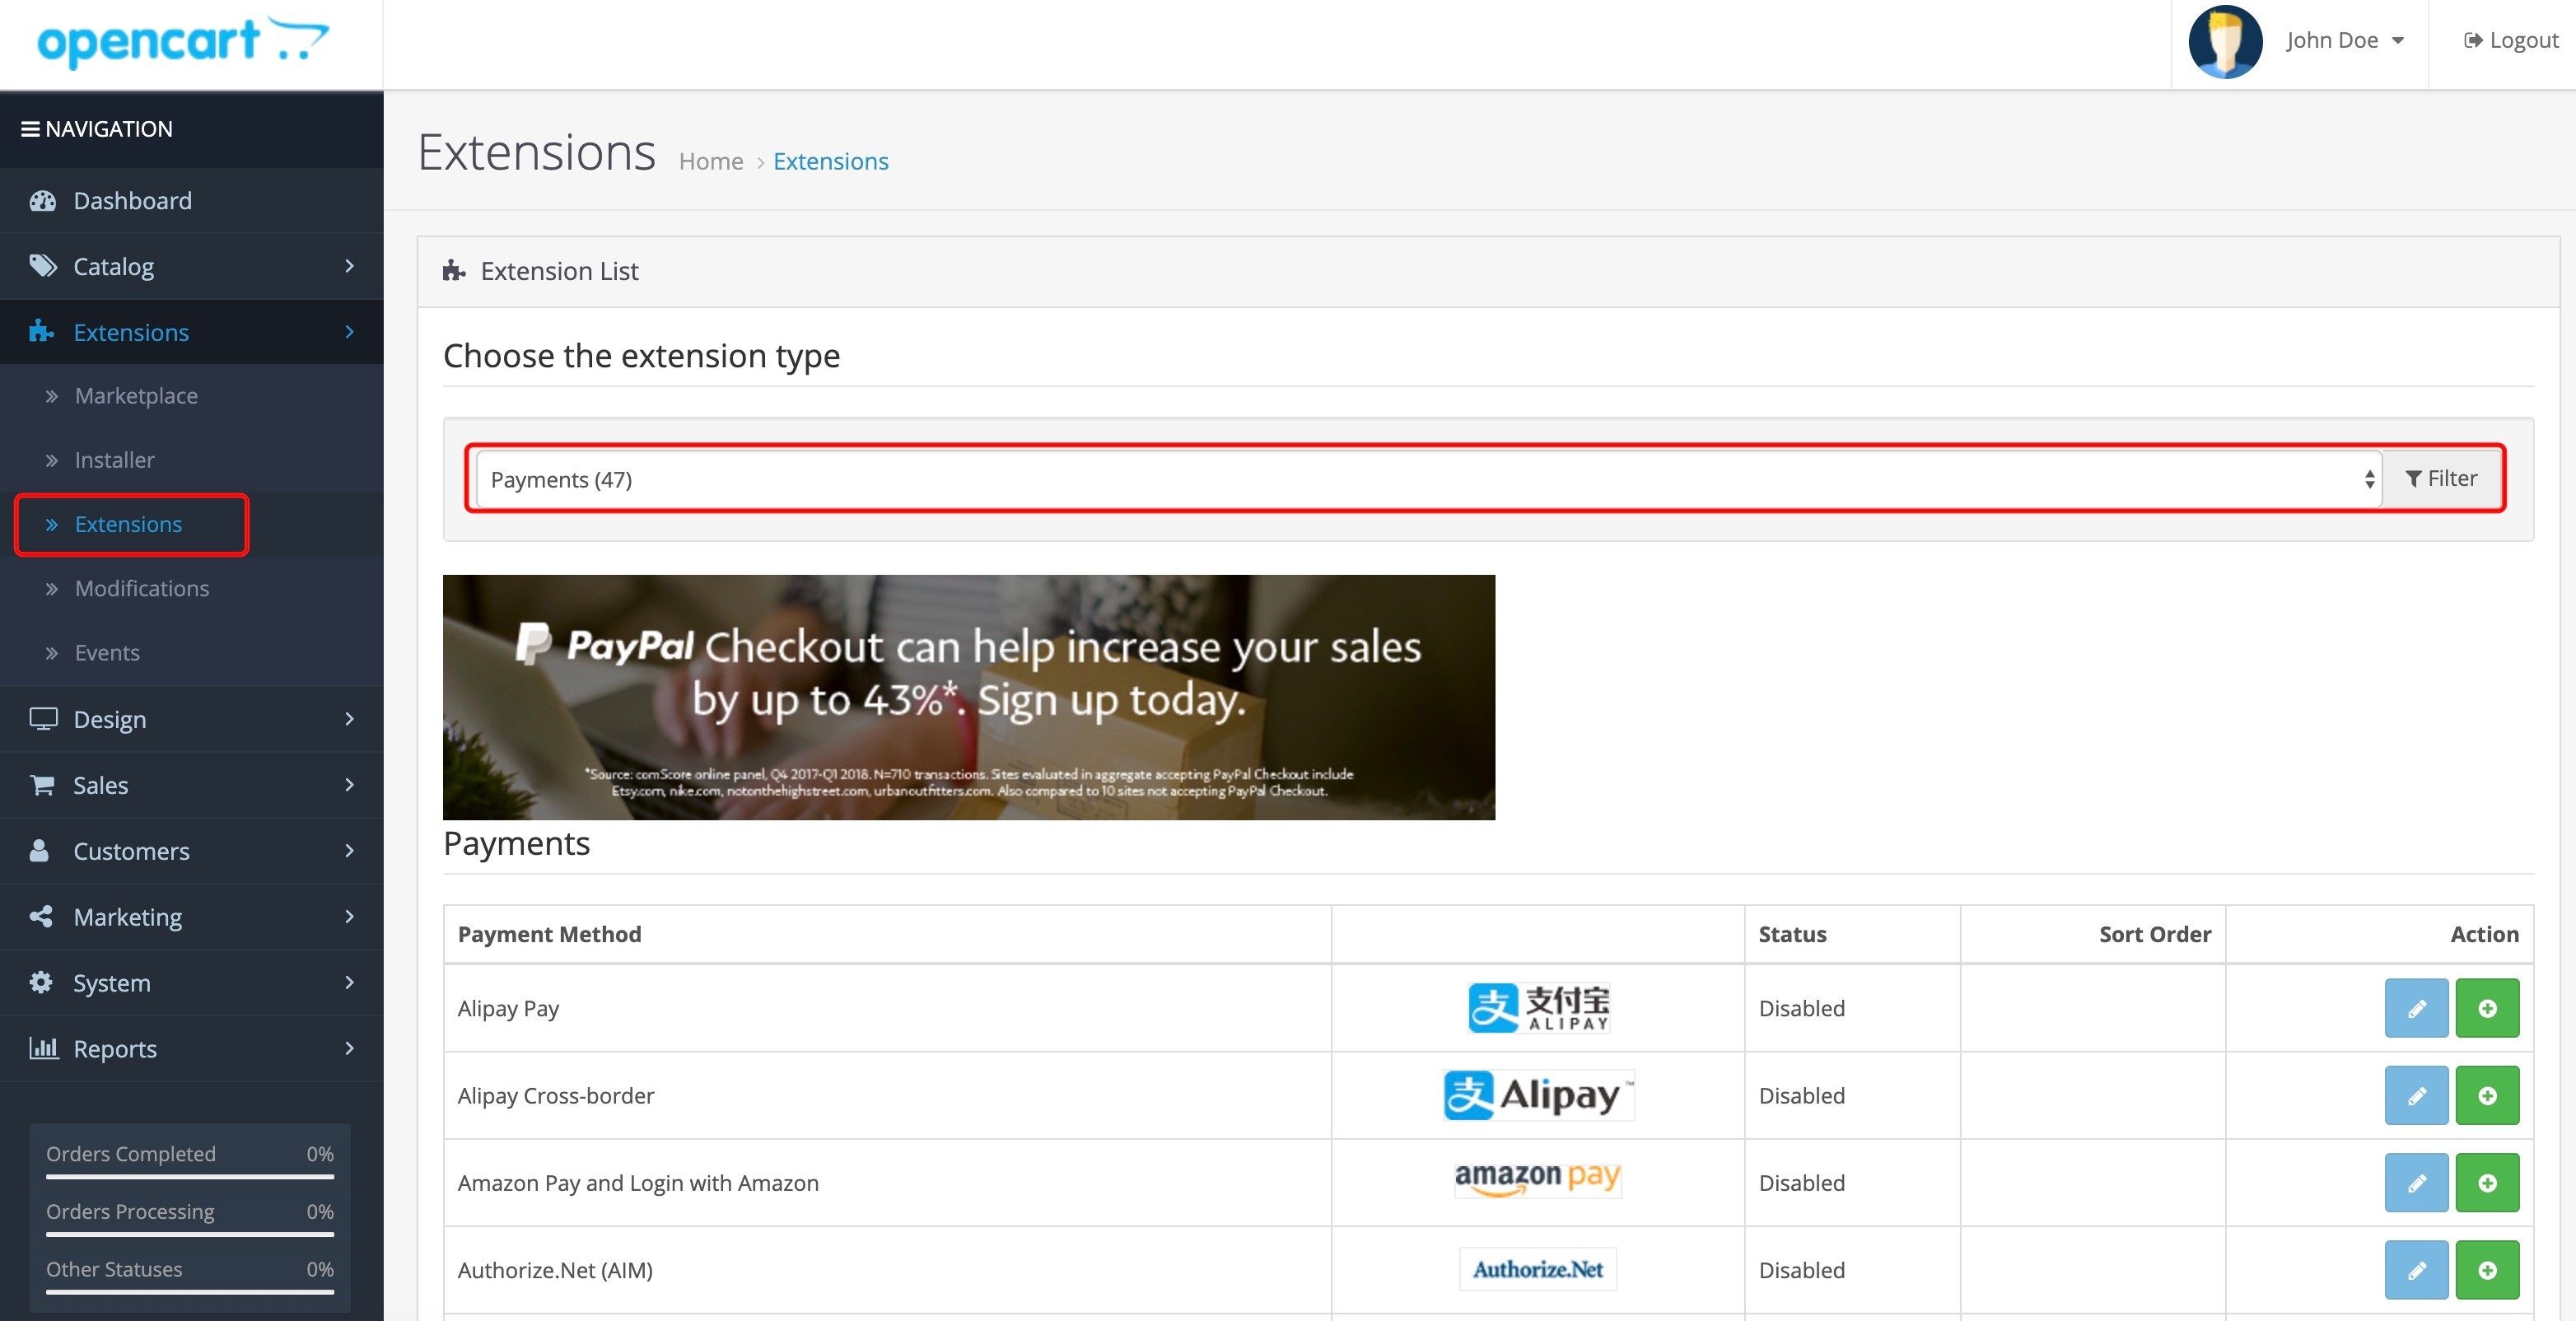The image size is (2576, 1321).
Task: Click the Sales shopping cart icon
Action: (42, 785)
